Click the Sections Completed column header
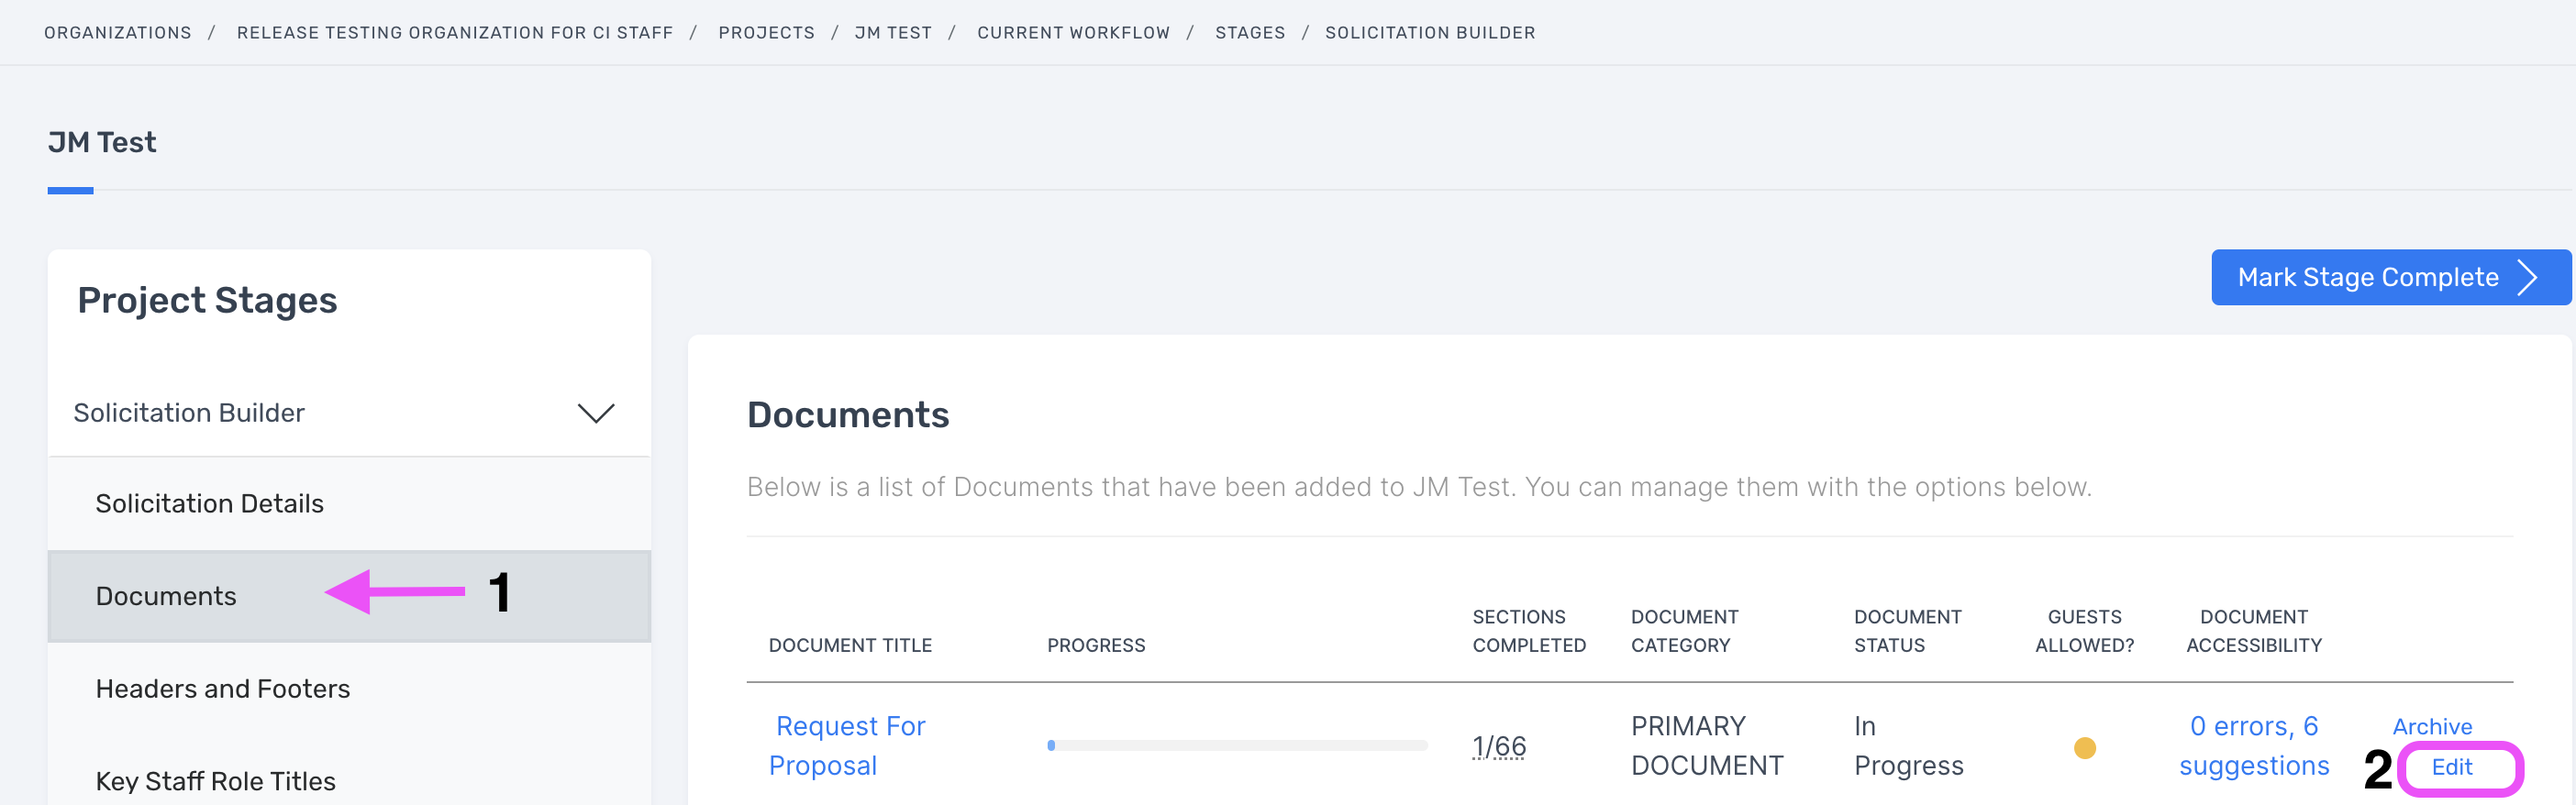The image size is (2576, 805). click(x=1529, y=631)
